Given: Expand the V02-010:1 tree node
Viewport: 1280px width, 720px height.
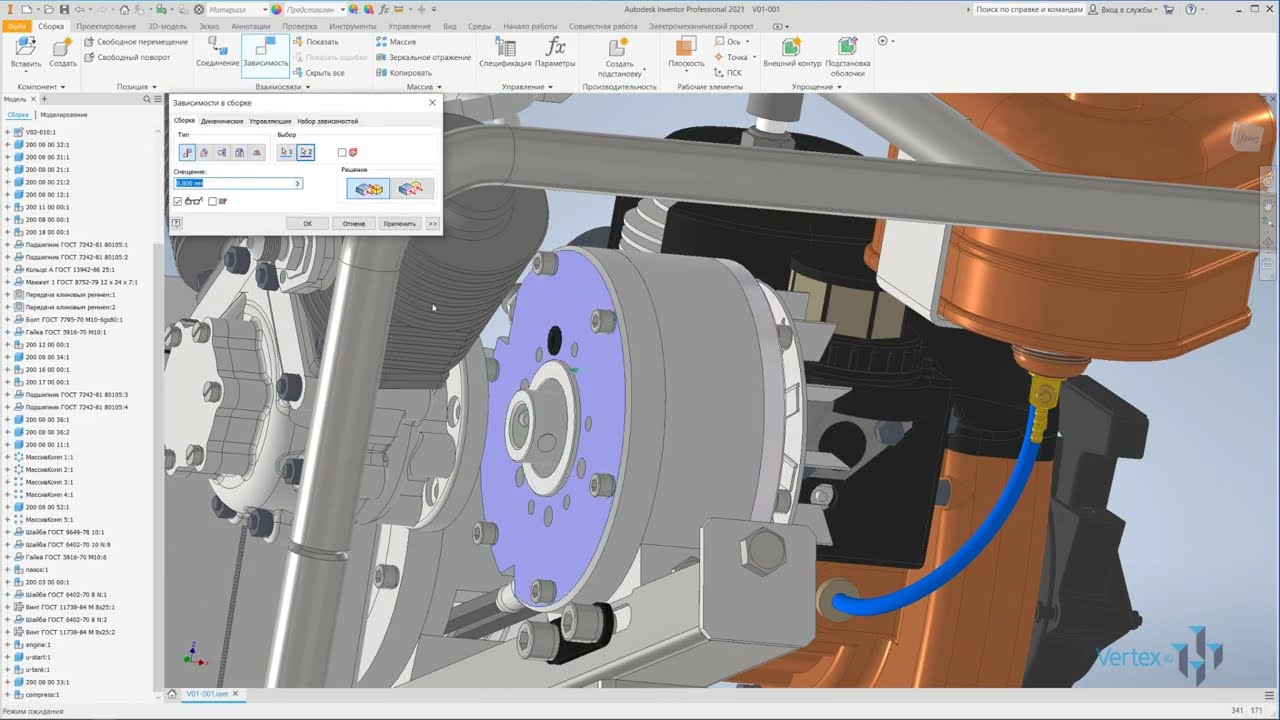Looking at the screenshot, I should click(7, 132).
